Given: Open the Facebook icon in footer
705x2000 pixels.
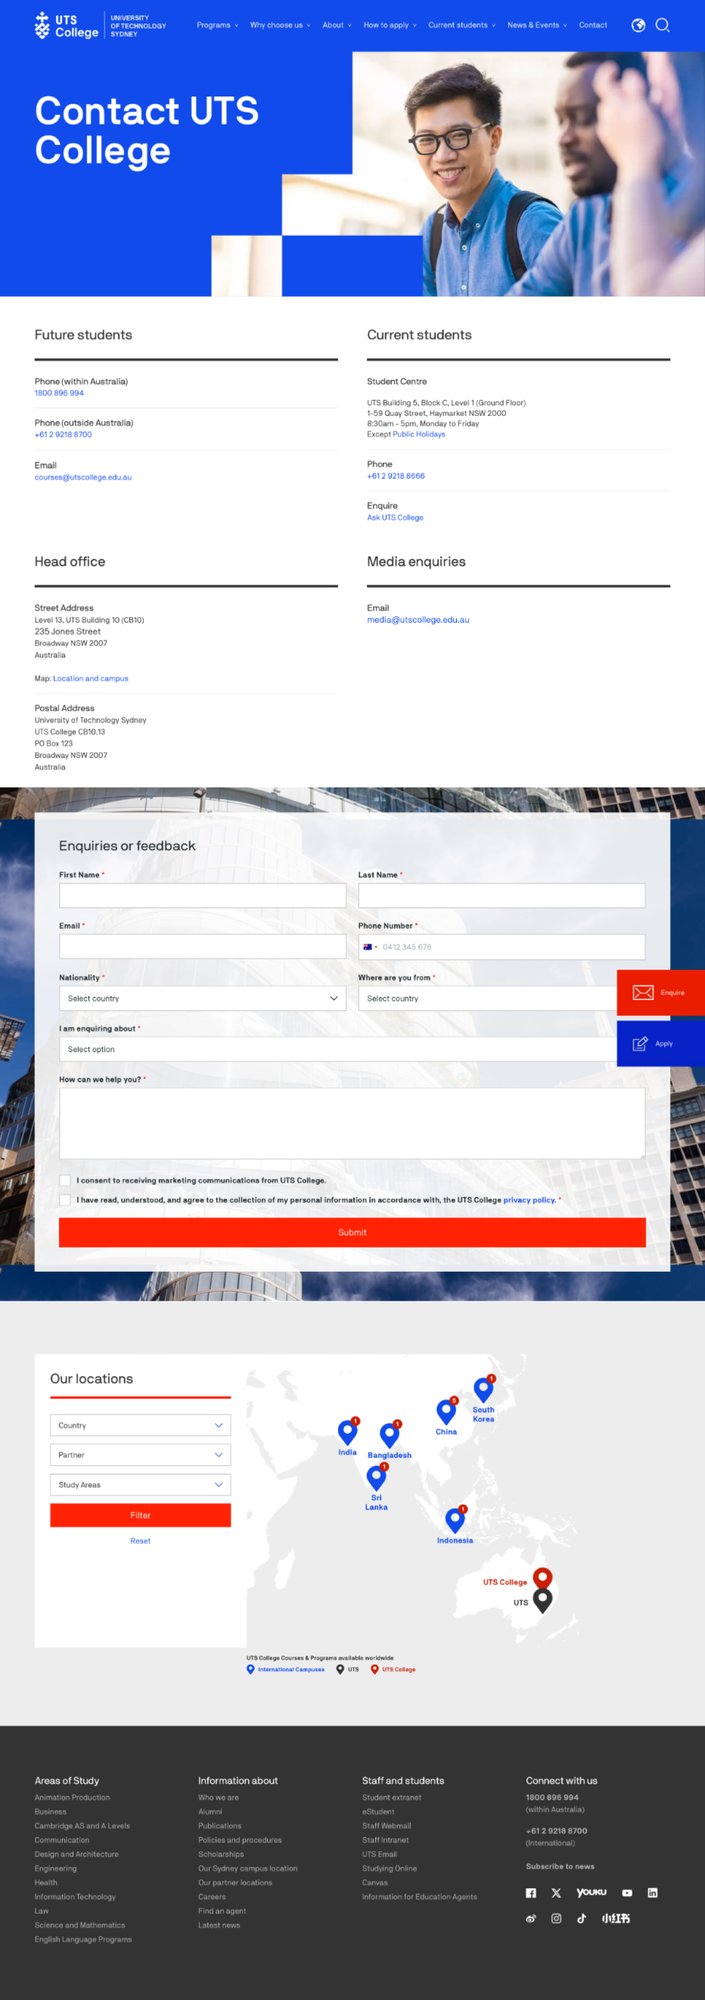Looking at the screenshot, I should point(531,1893).
